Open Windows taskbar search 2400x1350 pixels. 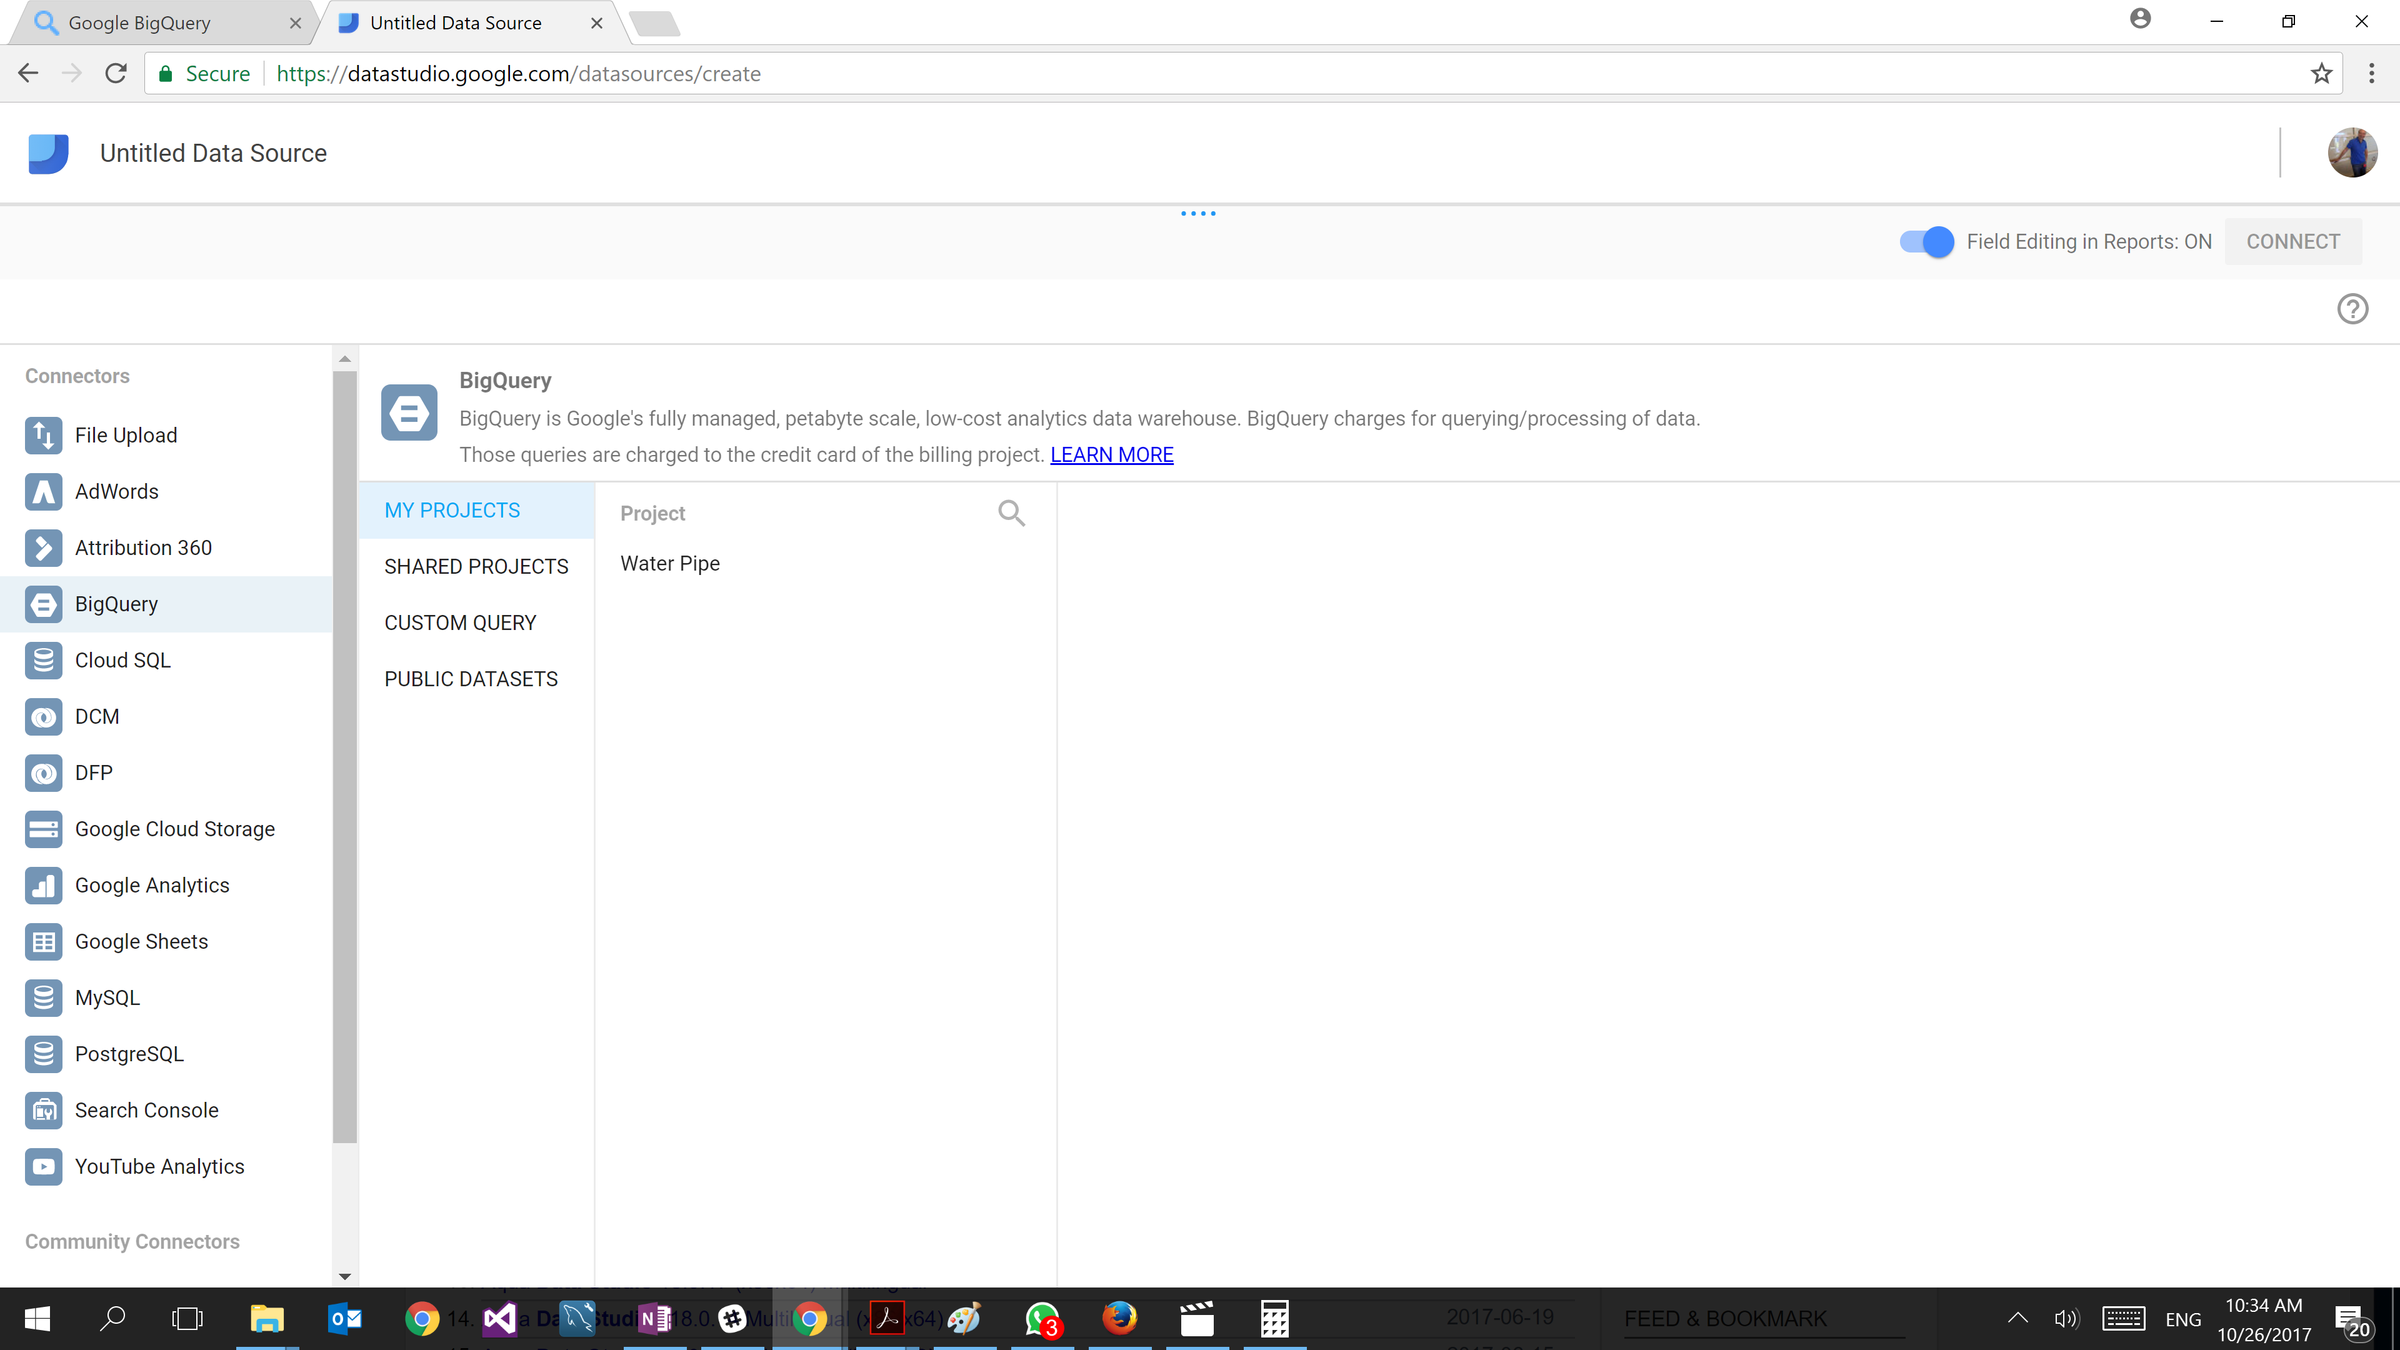(113, 1319)
